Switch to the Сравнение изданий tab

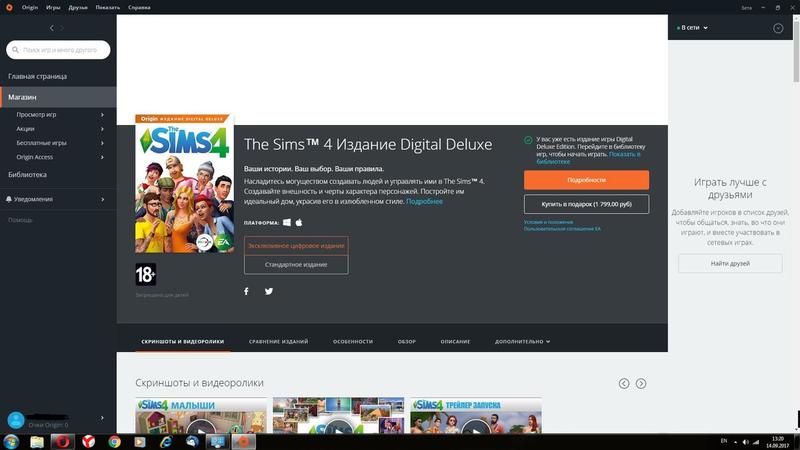[x=279, y=341]
